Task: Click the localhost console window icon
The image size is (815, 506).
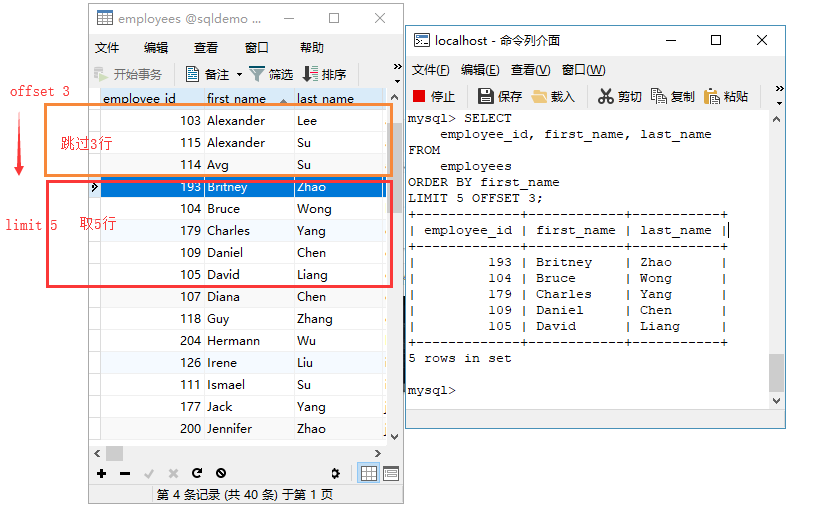Action: (x=422, y=40)
